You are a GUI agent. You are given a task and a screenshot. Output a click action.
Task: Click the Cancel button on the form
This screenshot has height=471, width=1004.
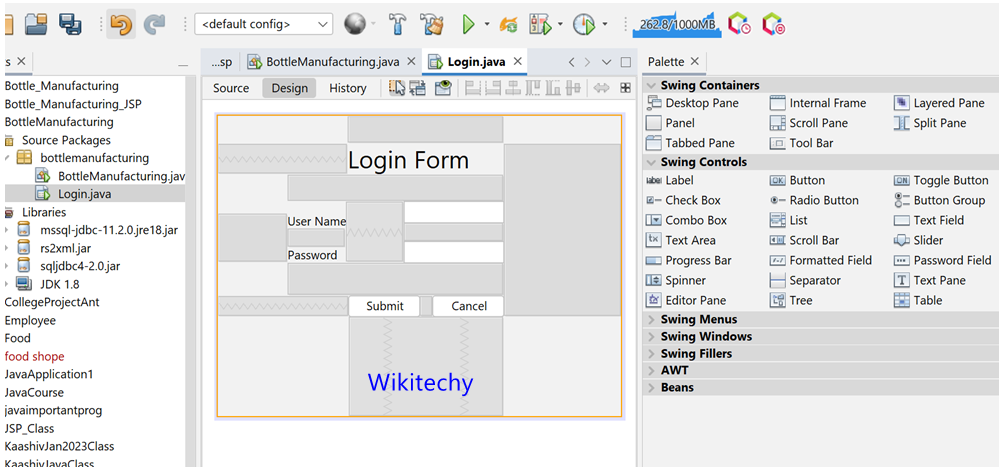468,306
